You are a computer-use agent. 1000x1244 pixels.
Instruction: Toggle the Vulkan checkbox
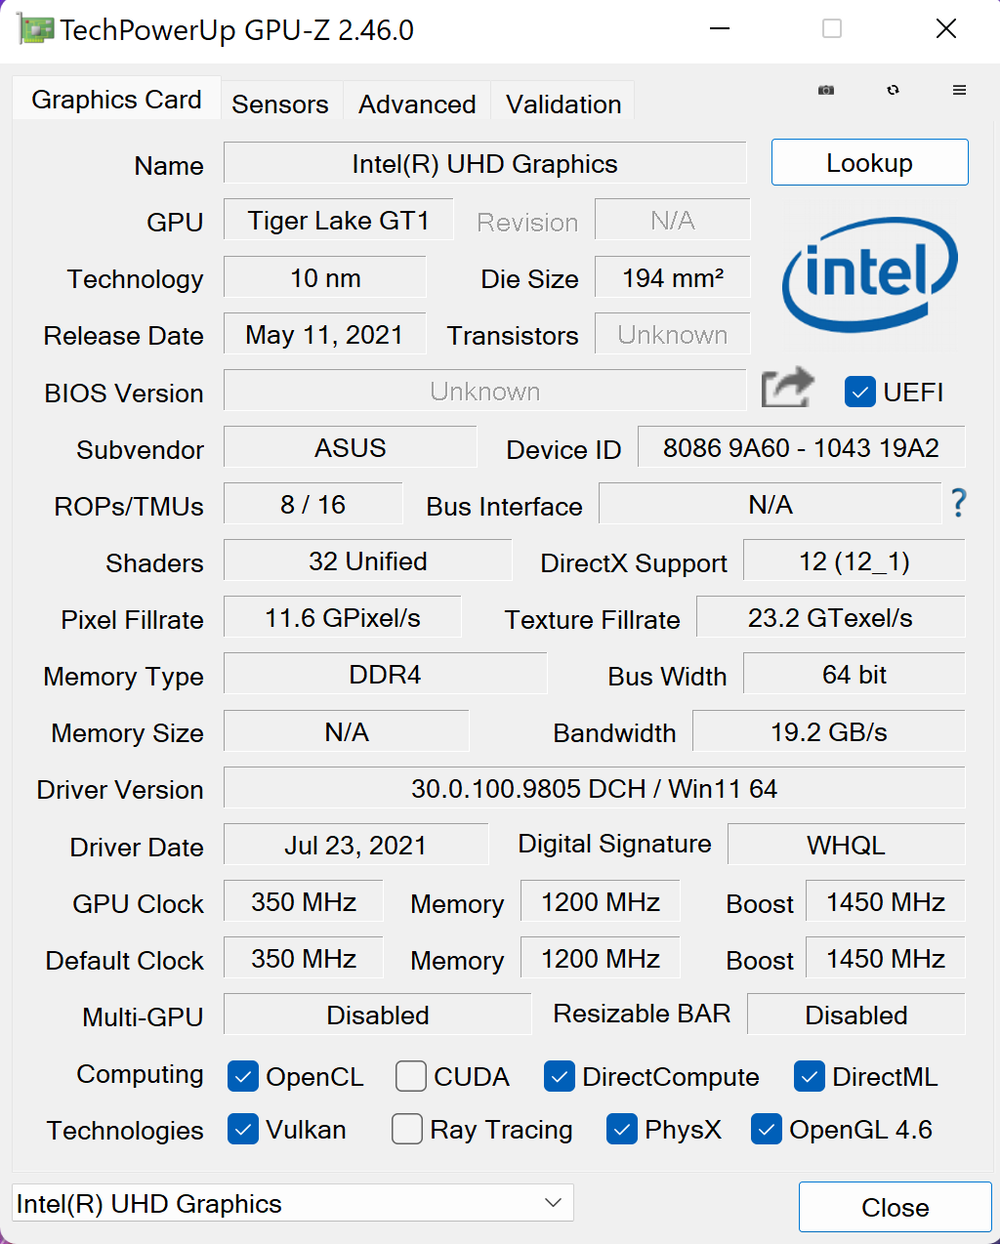243,1129
